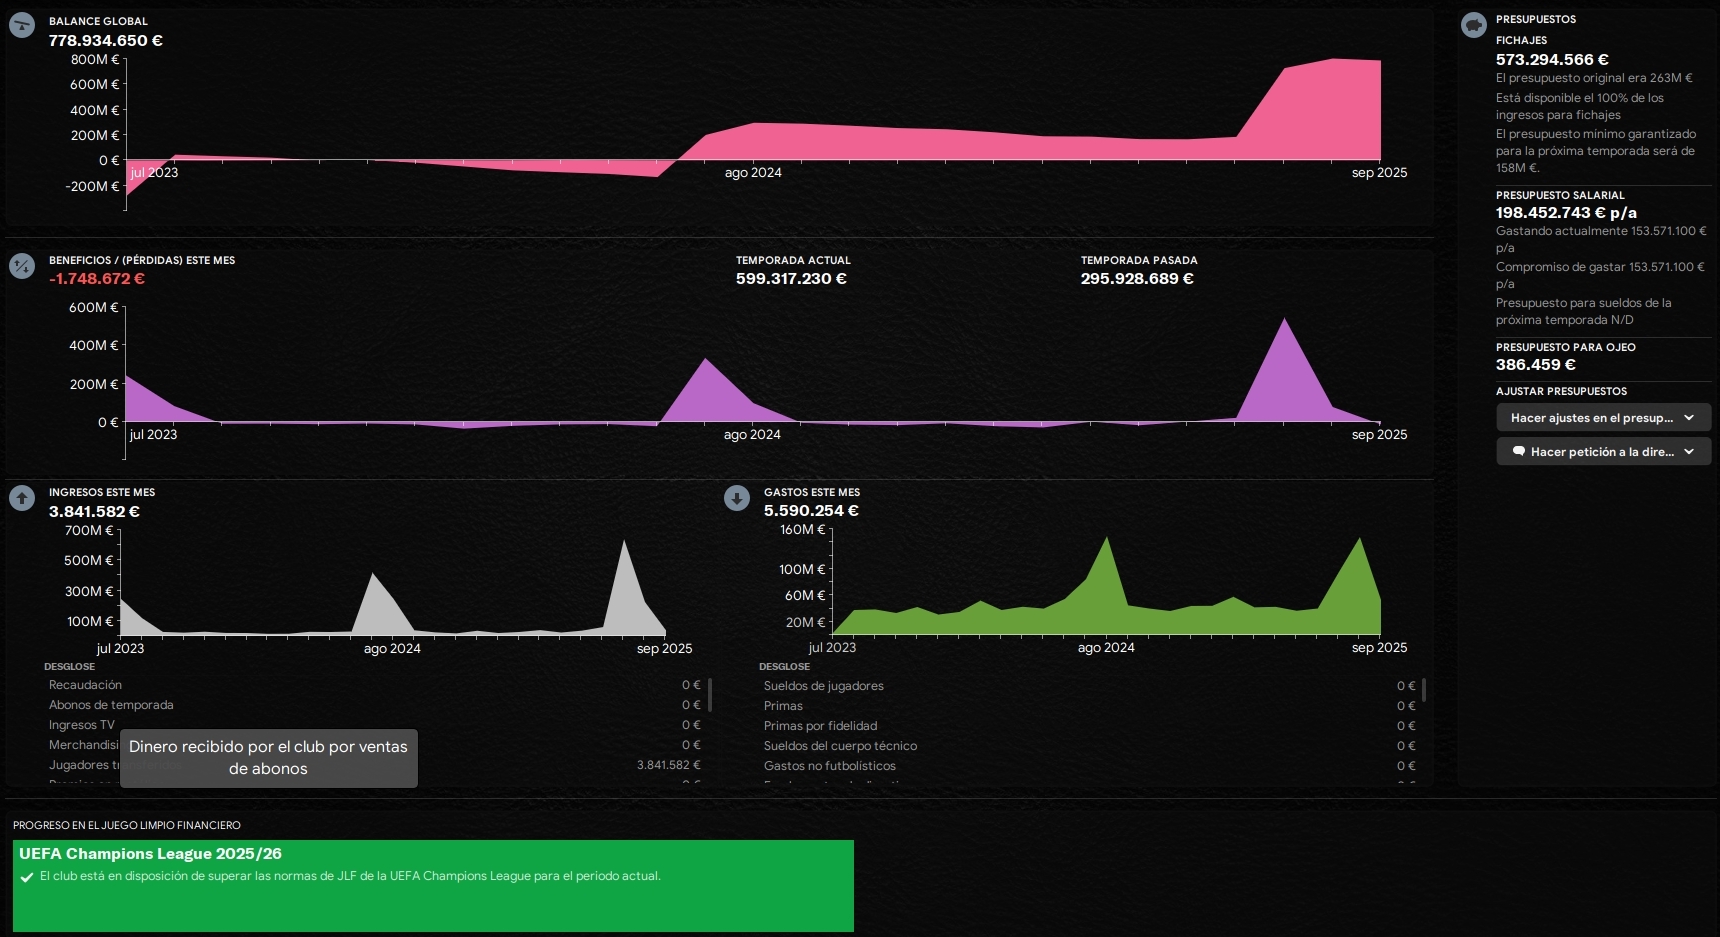This screenshot has width=1720, height=937.
Task: Select the Primas por fidelidad row
Action: pyautogui.click(x=1089, y=726)
